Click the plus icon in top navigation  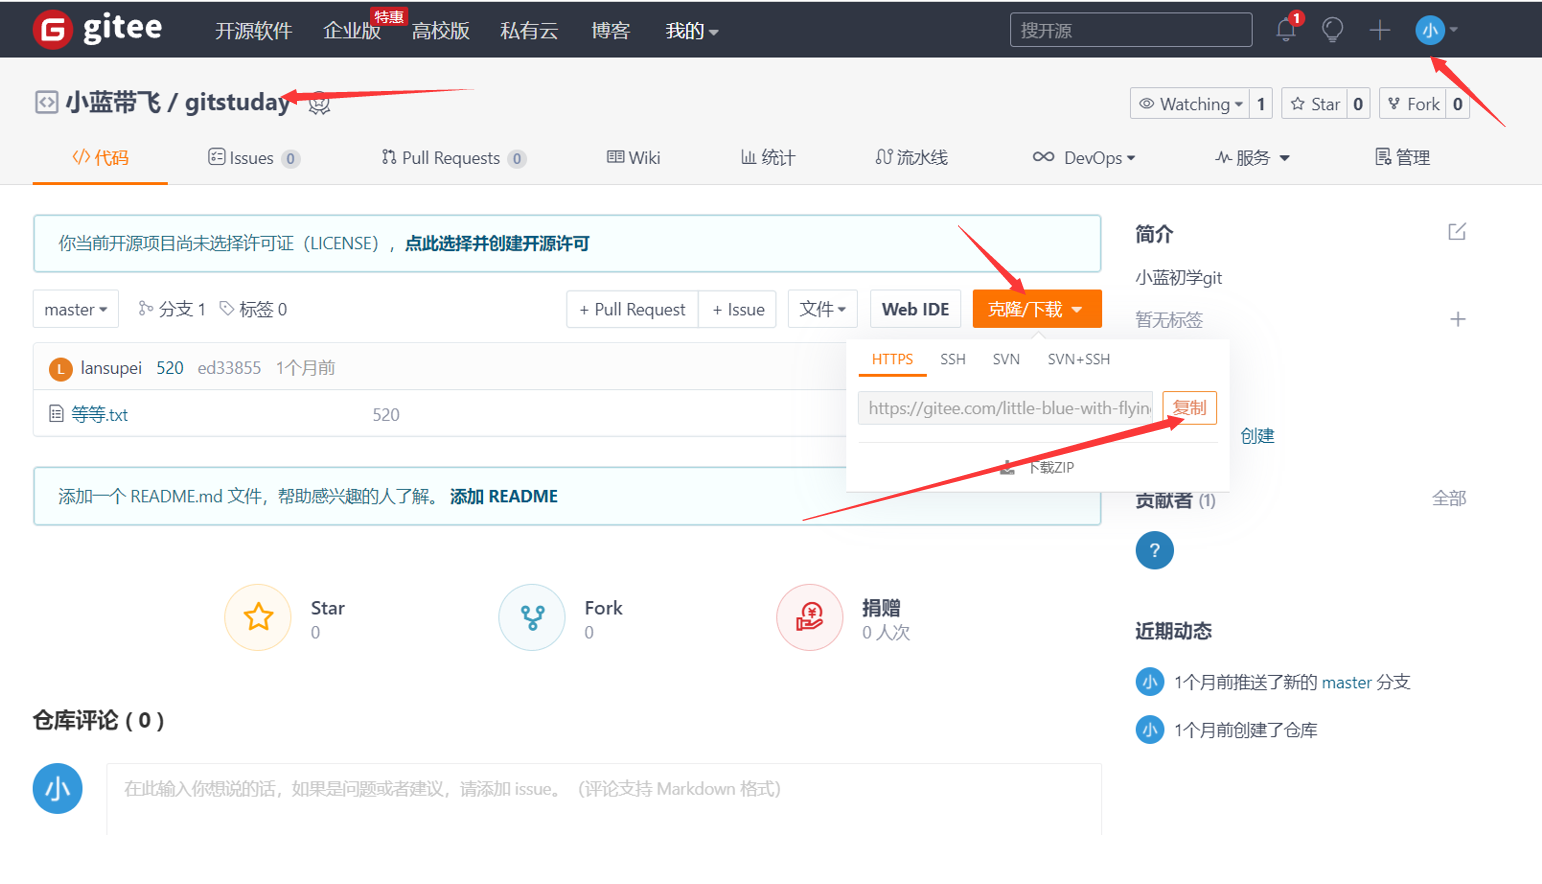(x=1380, y=30)
